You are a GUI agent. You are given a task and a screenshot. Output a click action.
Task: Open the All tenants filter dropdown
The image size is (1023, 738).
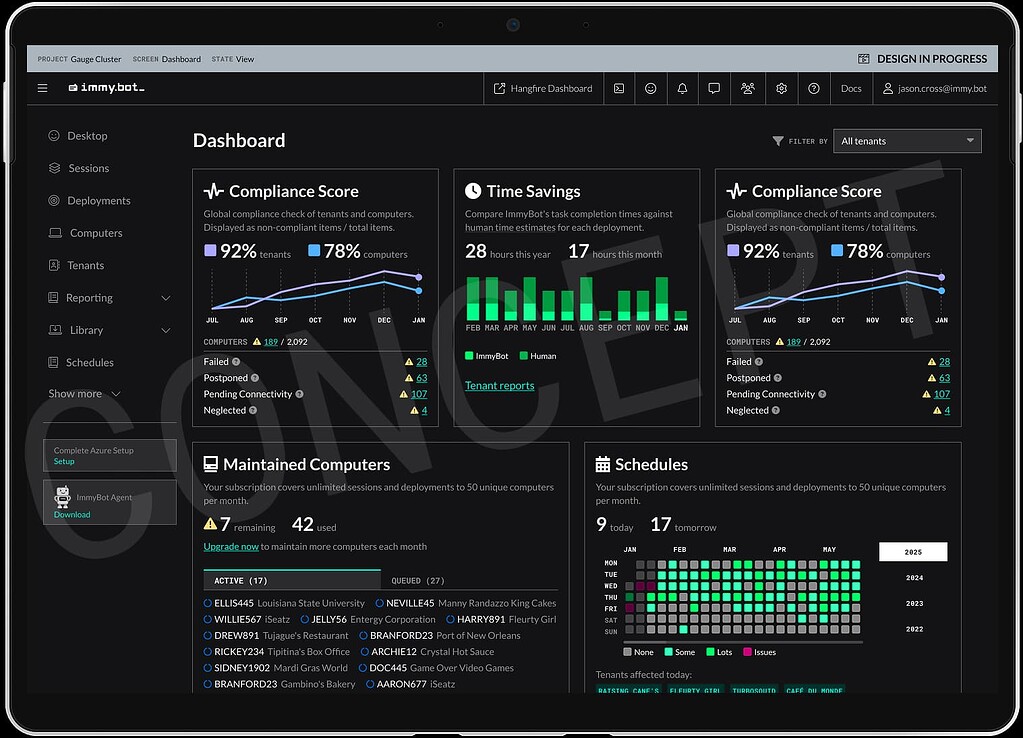906,140
